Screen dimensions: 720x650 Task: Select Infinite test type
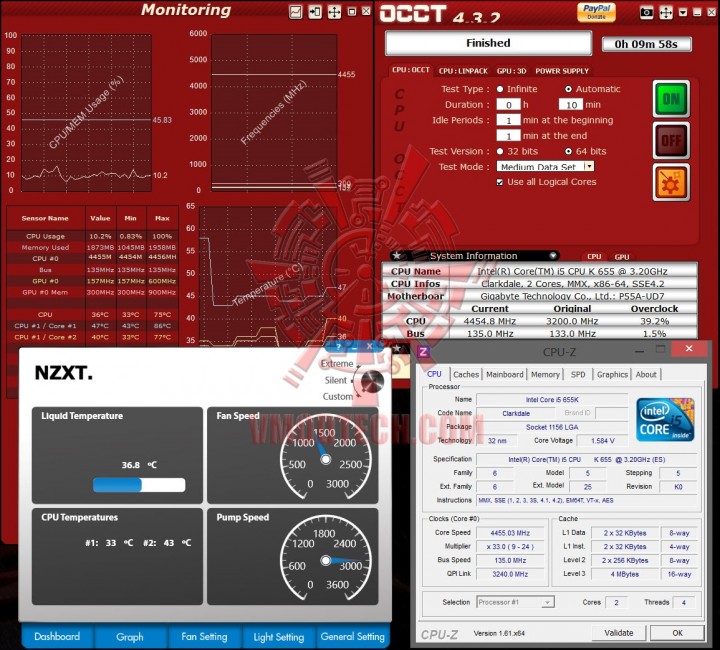click(500, 89)
